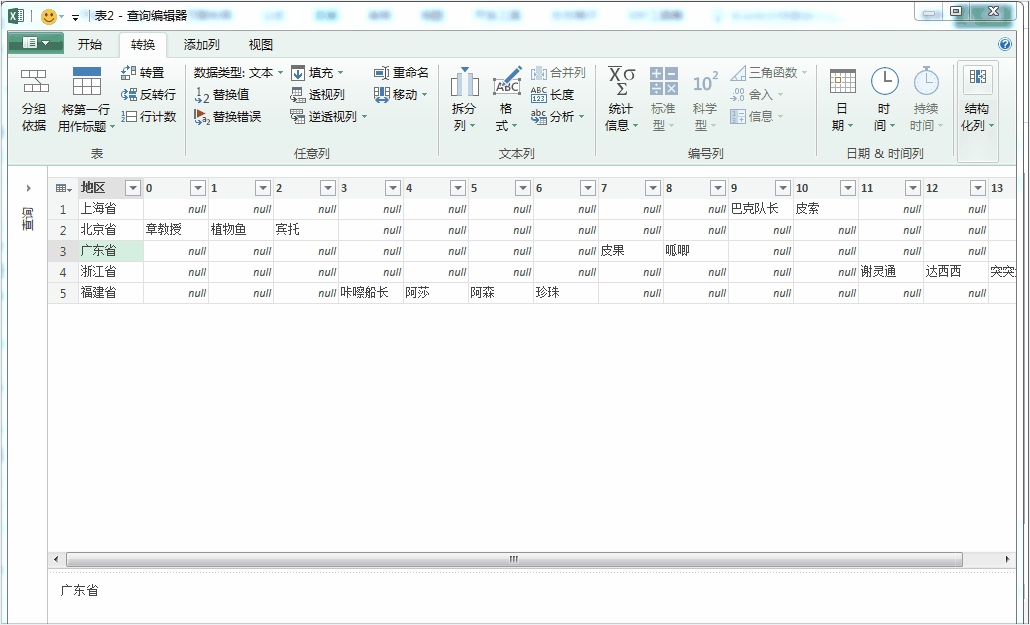Select cell 珍珠

point(566,293)
